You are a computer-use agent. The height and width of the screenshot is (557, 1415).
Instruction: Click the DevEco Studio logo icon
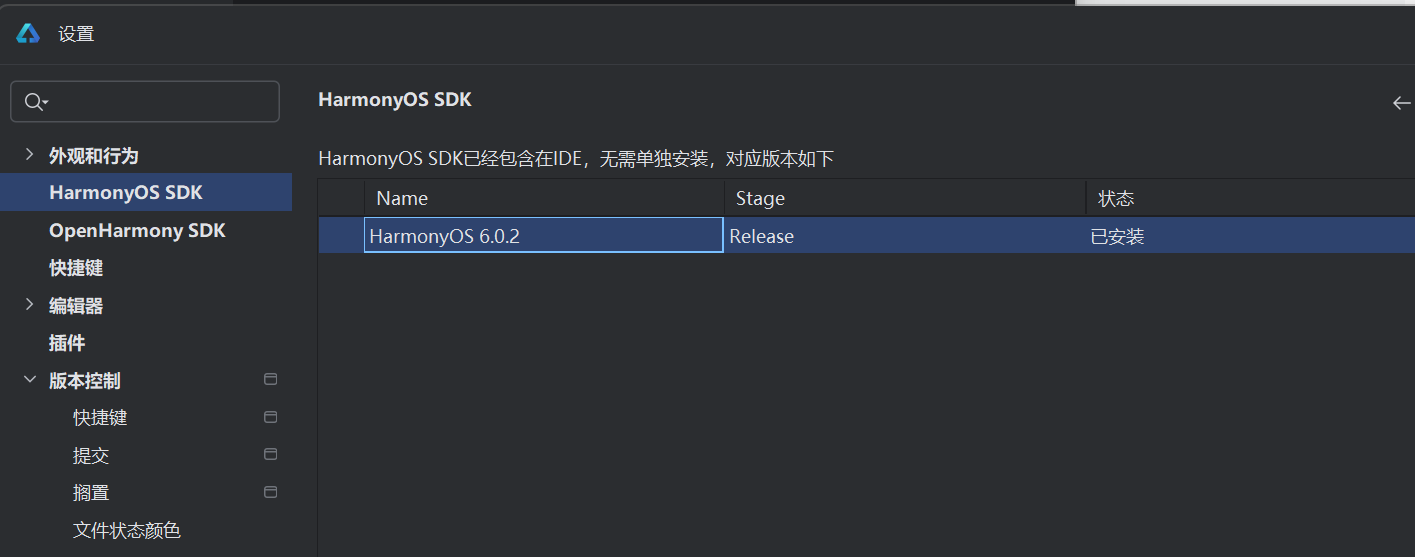tap(28, 34)
